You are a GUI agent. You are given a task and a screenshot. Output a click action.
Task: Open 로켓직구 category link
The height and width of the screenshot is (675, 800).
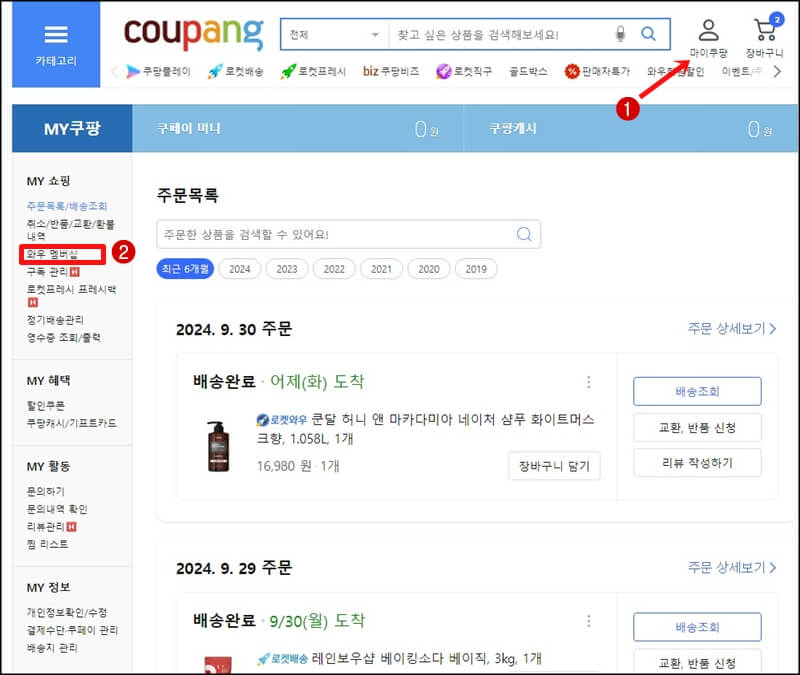pyautogui.click(x=464, y=71)
